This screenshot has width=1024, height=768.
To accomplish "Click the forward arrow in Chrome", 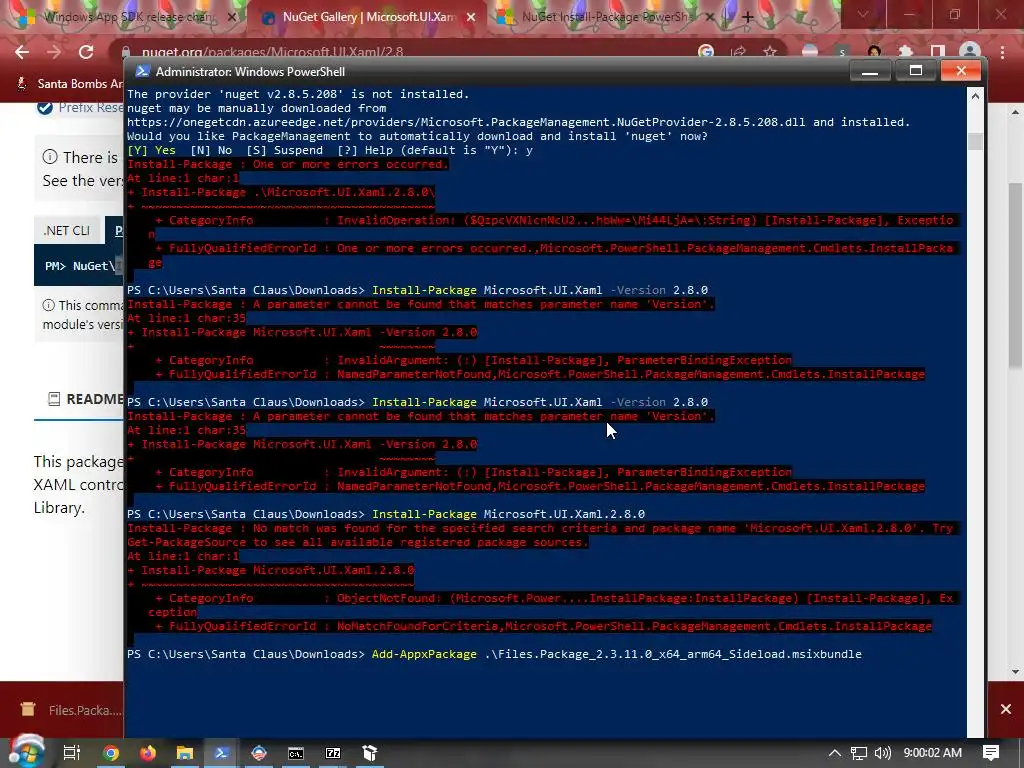I will pyautogui.click(x=54, y=52).
